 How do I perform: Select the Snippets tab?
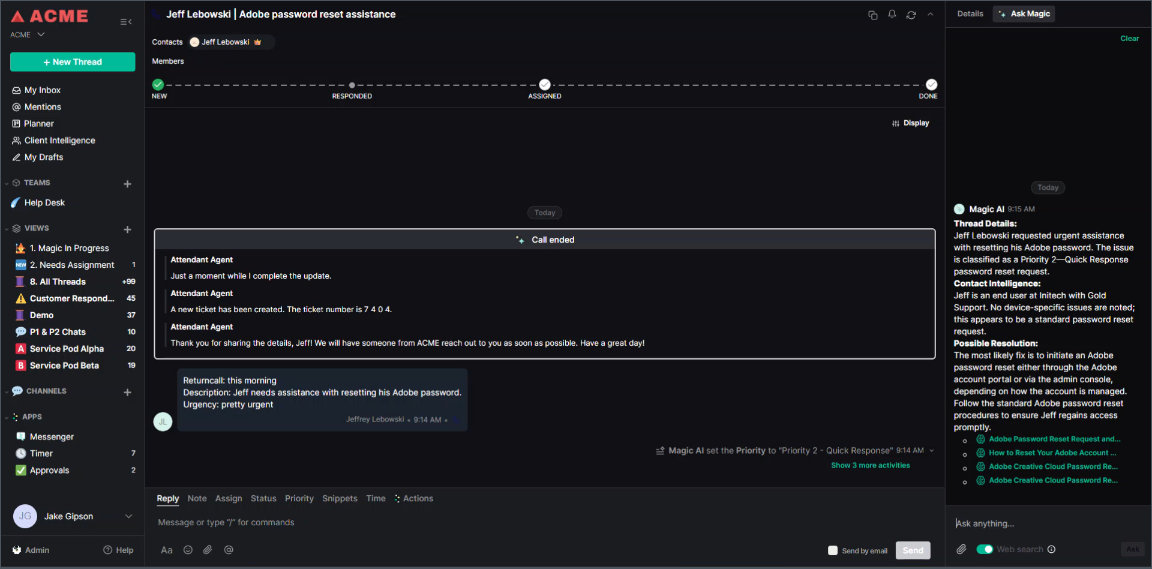click(x=339, y=498)
